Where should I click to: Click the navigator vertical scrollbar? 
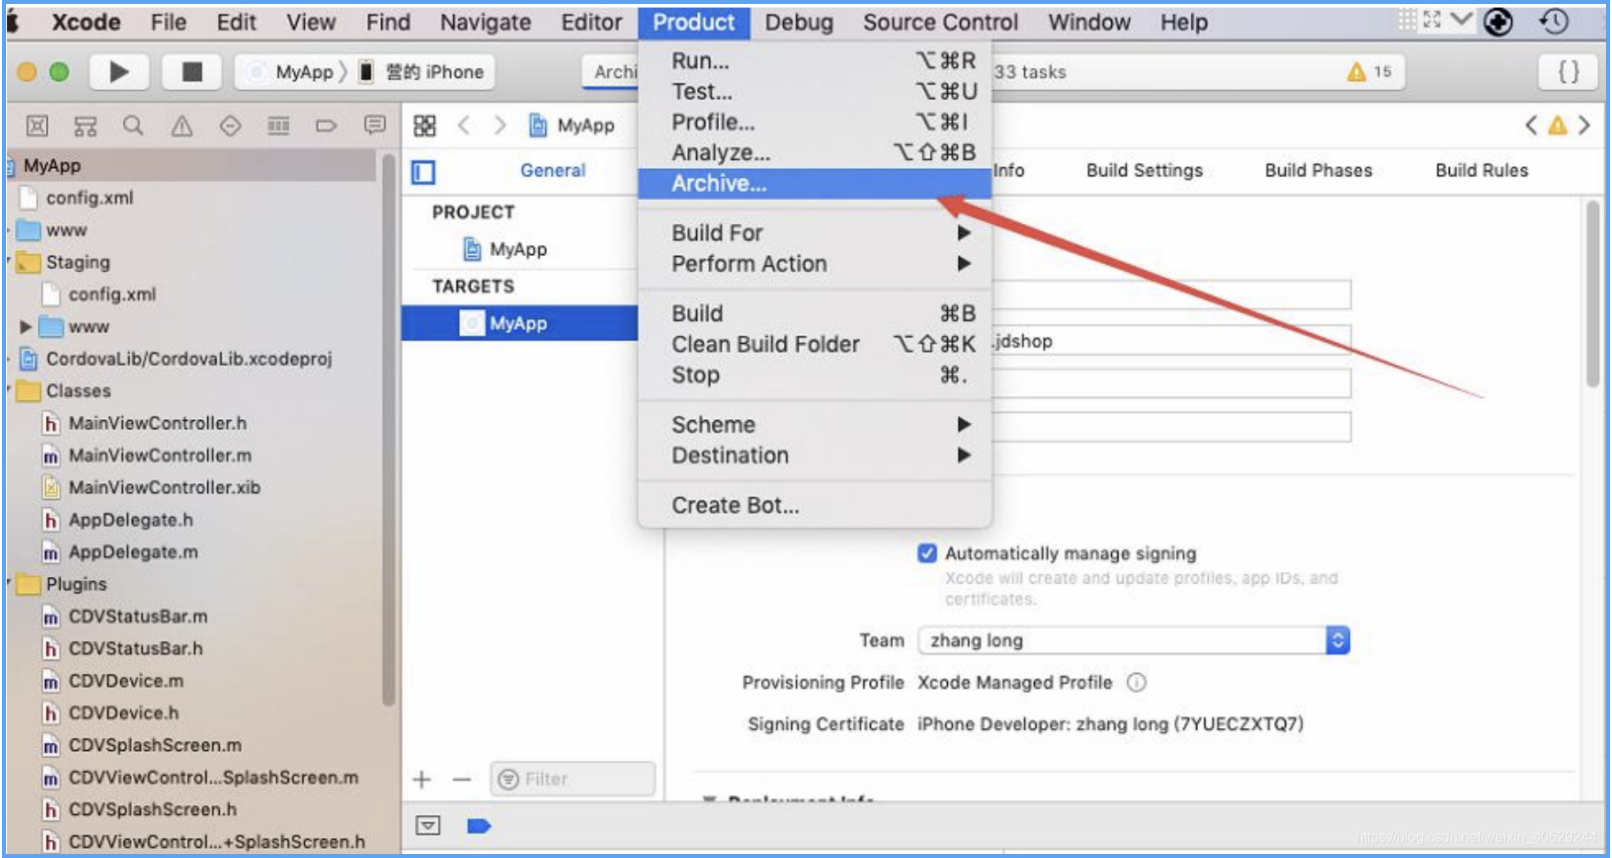[388, 430]
